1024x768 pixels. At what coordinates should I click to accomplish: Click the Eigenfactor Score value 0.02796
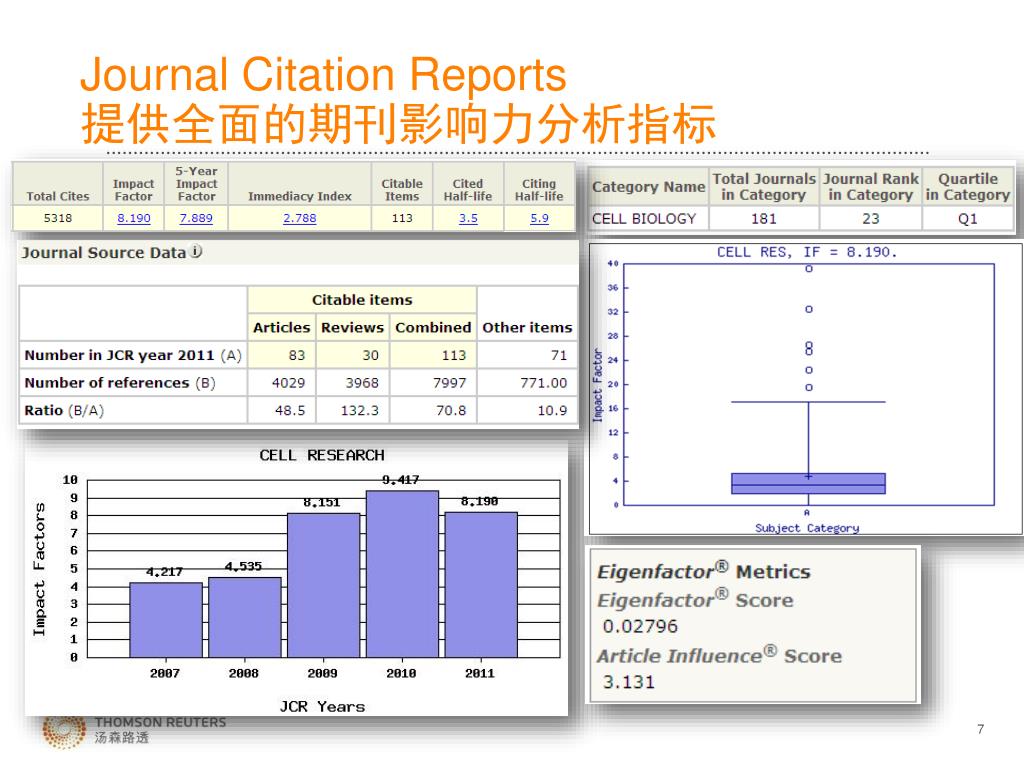[x=640, y=626]
